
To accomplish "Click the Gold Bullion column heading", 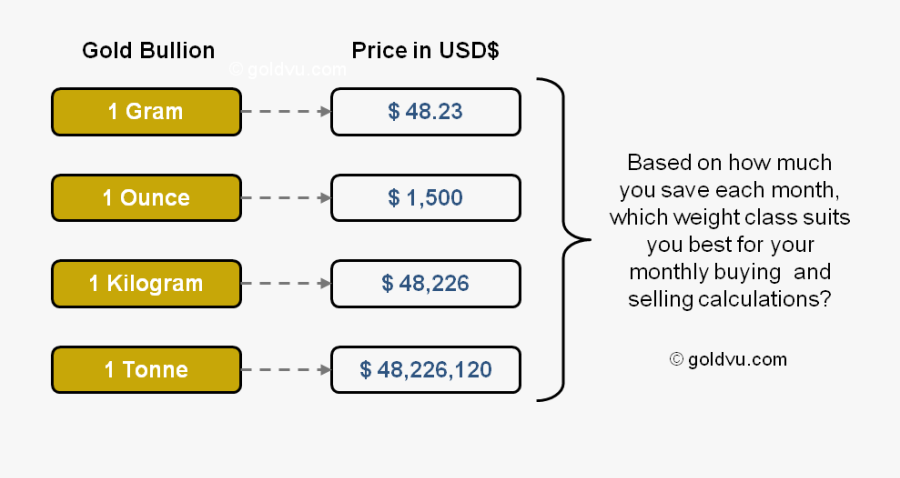I will point(148,50).
